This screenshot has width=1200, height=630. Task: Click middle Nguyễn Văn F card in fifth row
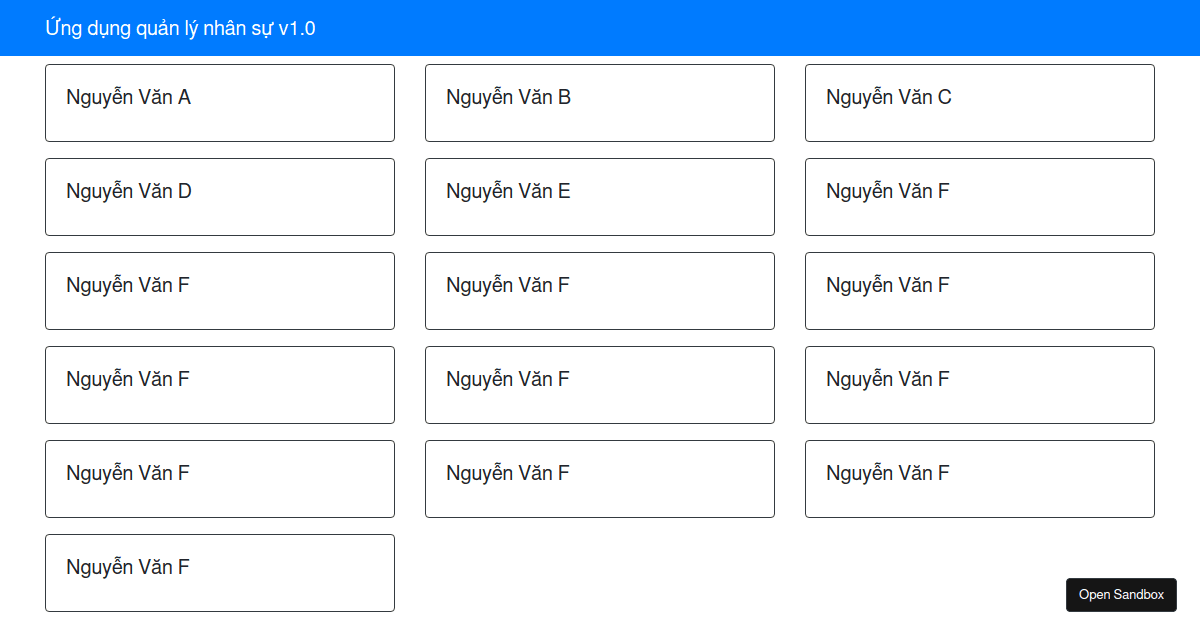coord(600,479)
